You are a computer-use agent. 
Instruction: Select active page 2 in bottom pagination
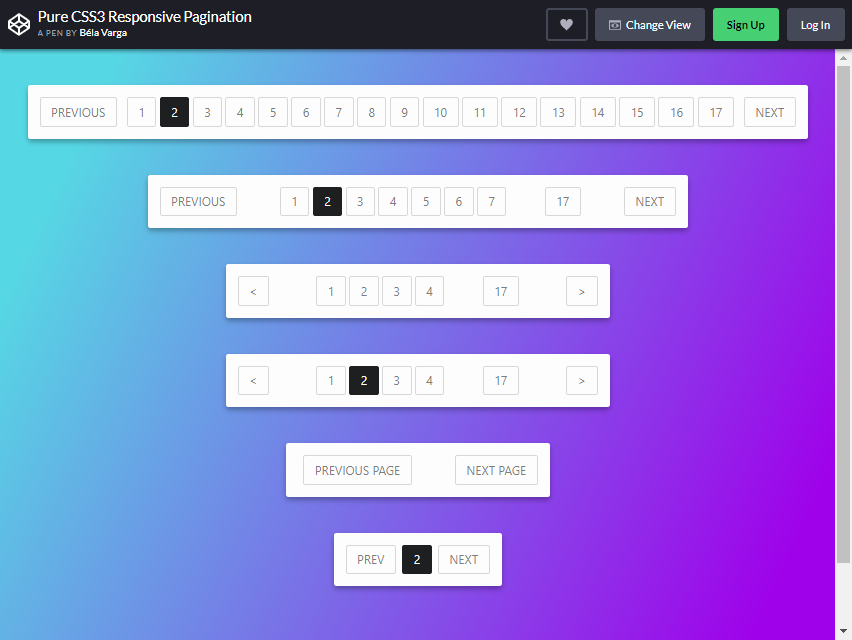pyautogui.click(x=417, y=559)
